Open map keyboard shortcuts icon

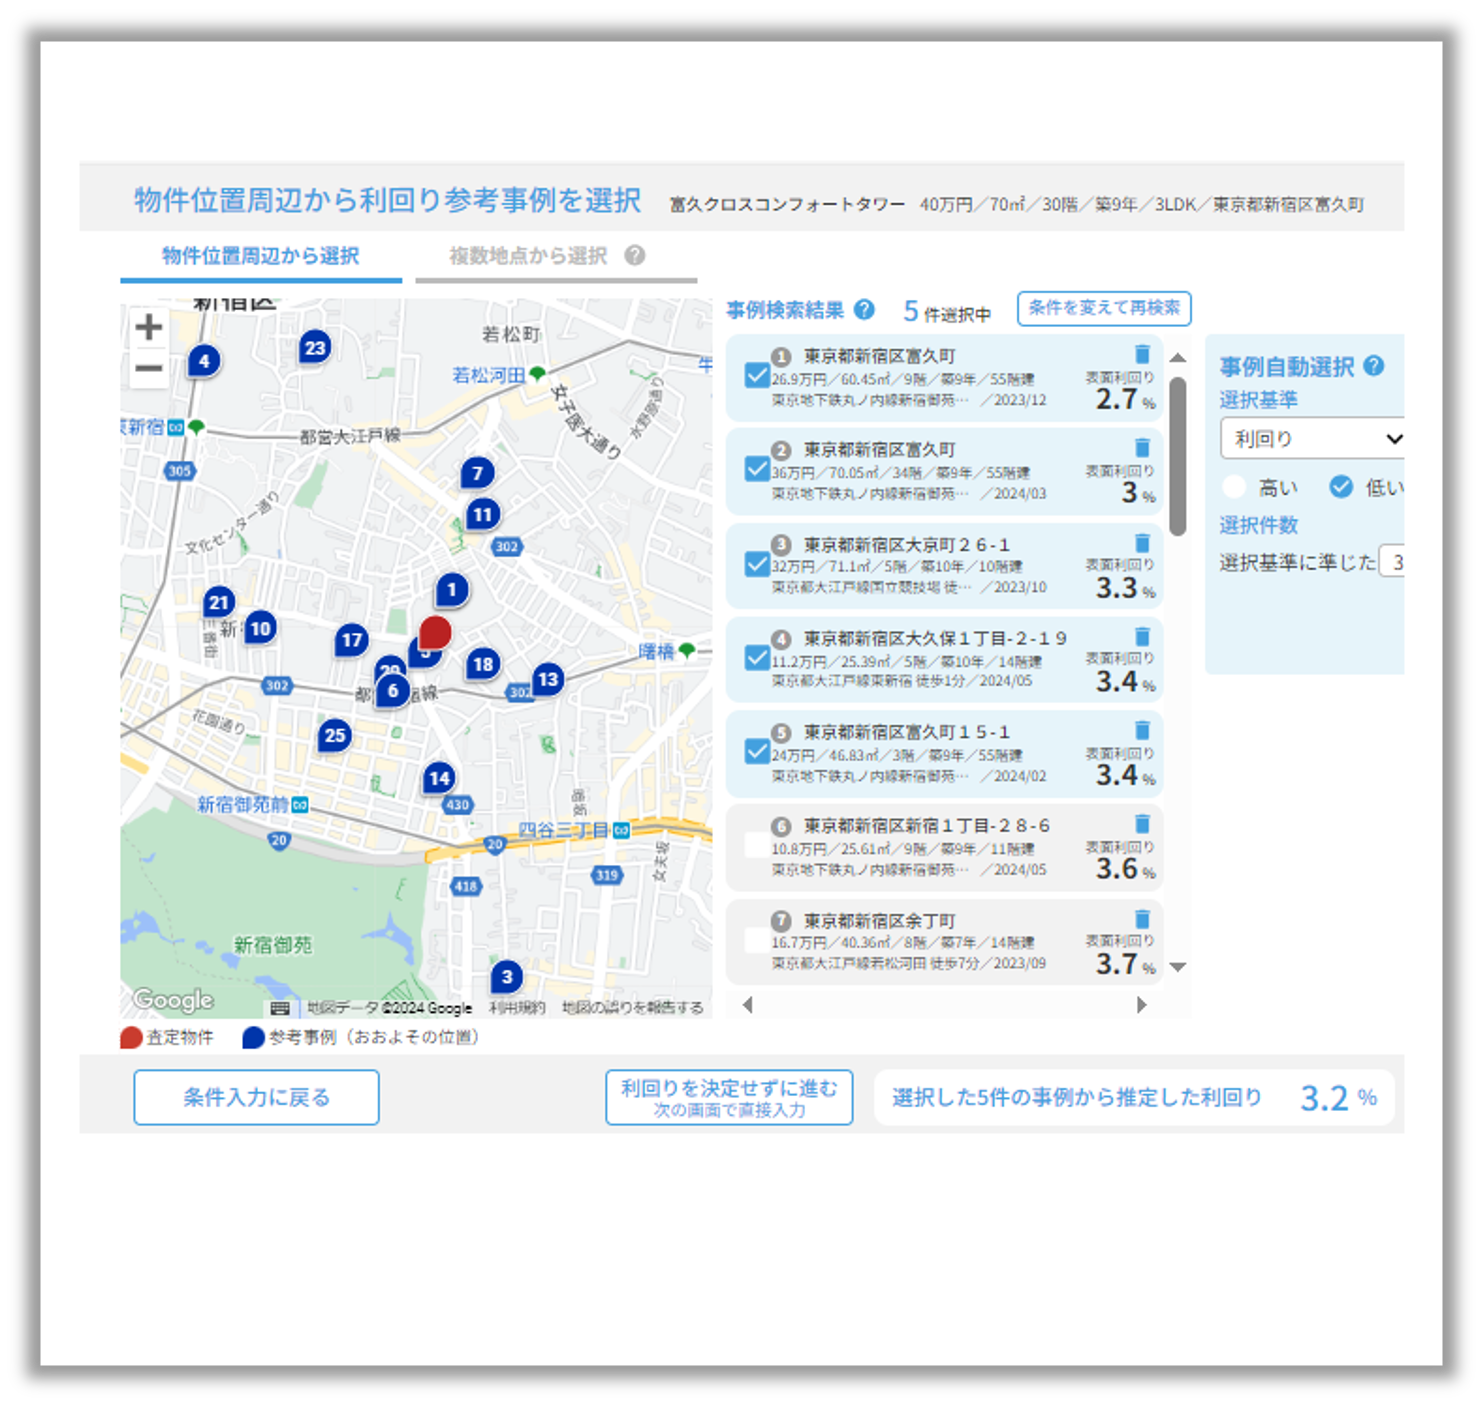tap(280, 1008)
